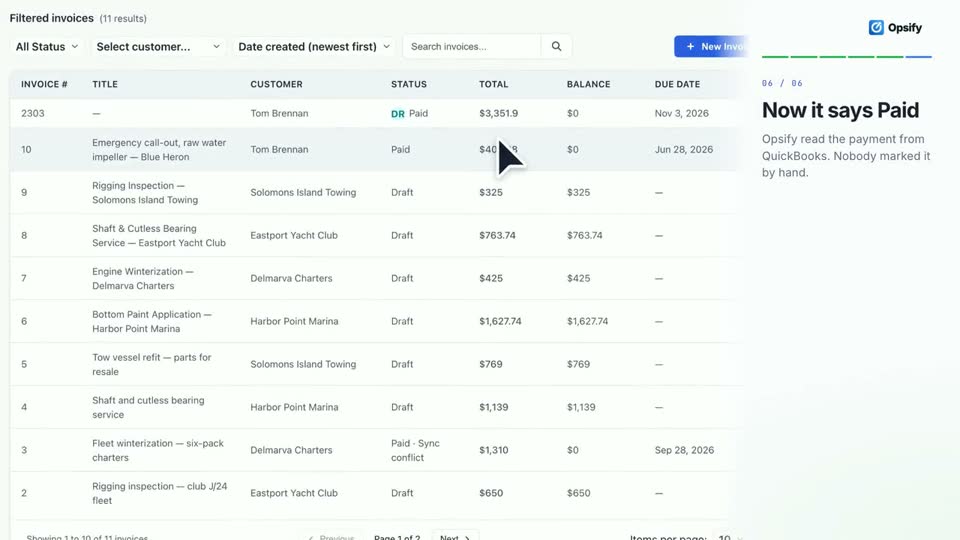Click the Jun 28, 2026 due date
Screen dimensions: 960x540
point(683,149)
